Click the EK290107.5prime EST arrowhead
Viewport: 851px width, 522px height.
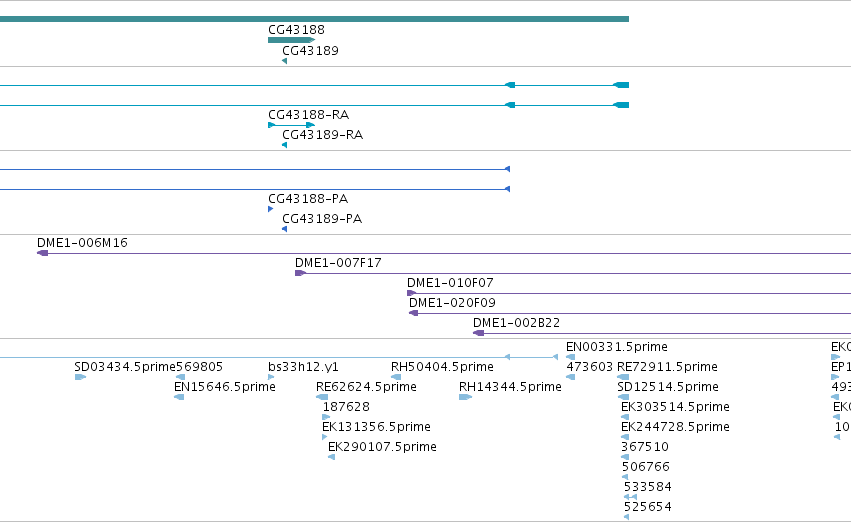(x=332, y=457)
